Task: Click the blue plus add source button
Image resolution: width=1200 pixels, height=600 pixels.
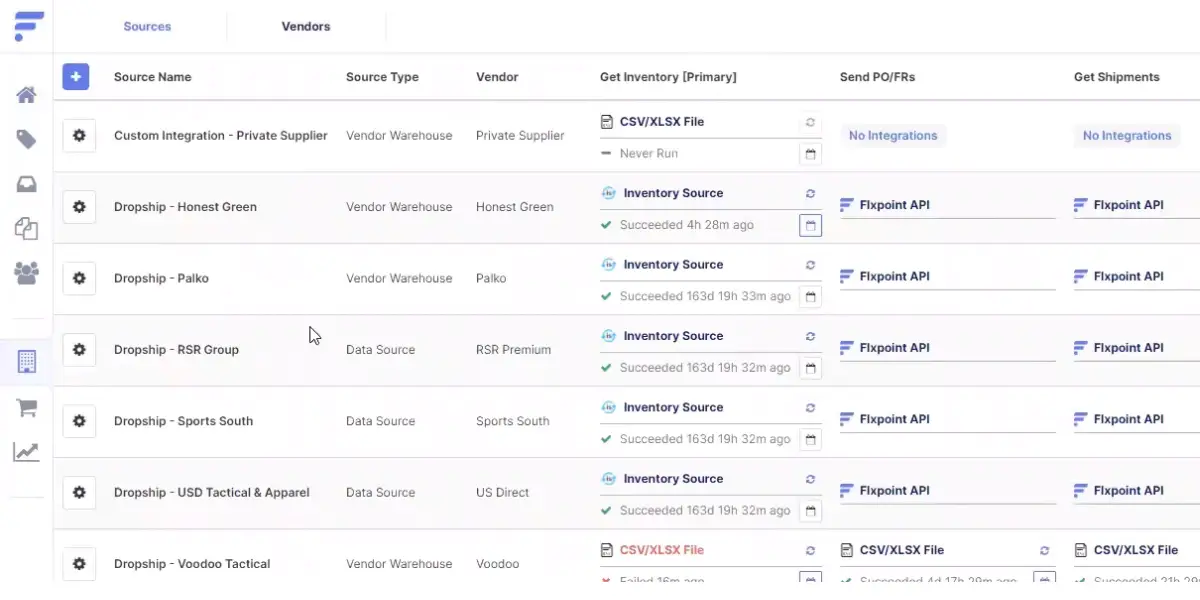Action: click(76, 77)
